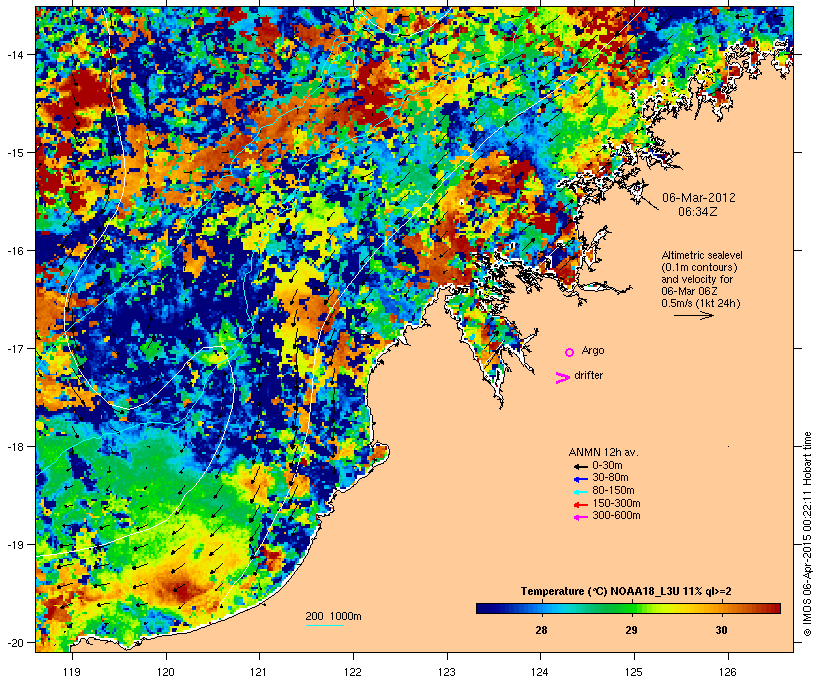This screenshot has height=680, width=820.
Task: Click the latitude label -16
Action: [x=15, y=251]
